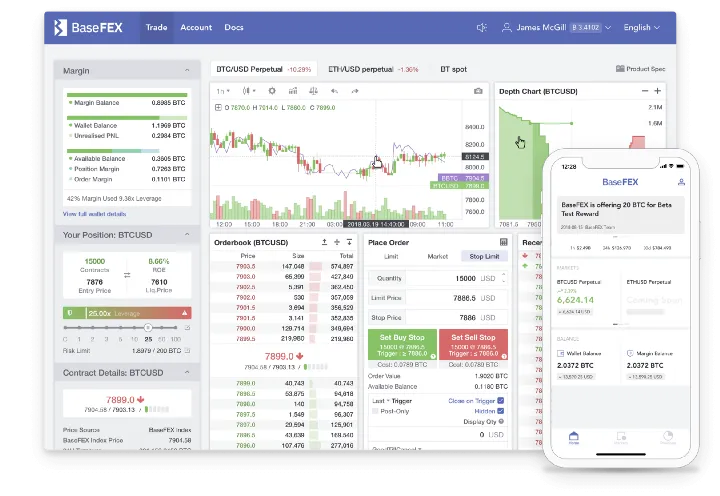
Task: Click the Limit Price input field
Action: point(438,298)
